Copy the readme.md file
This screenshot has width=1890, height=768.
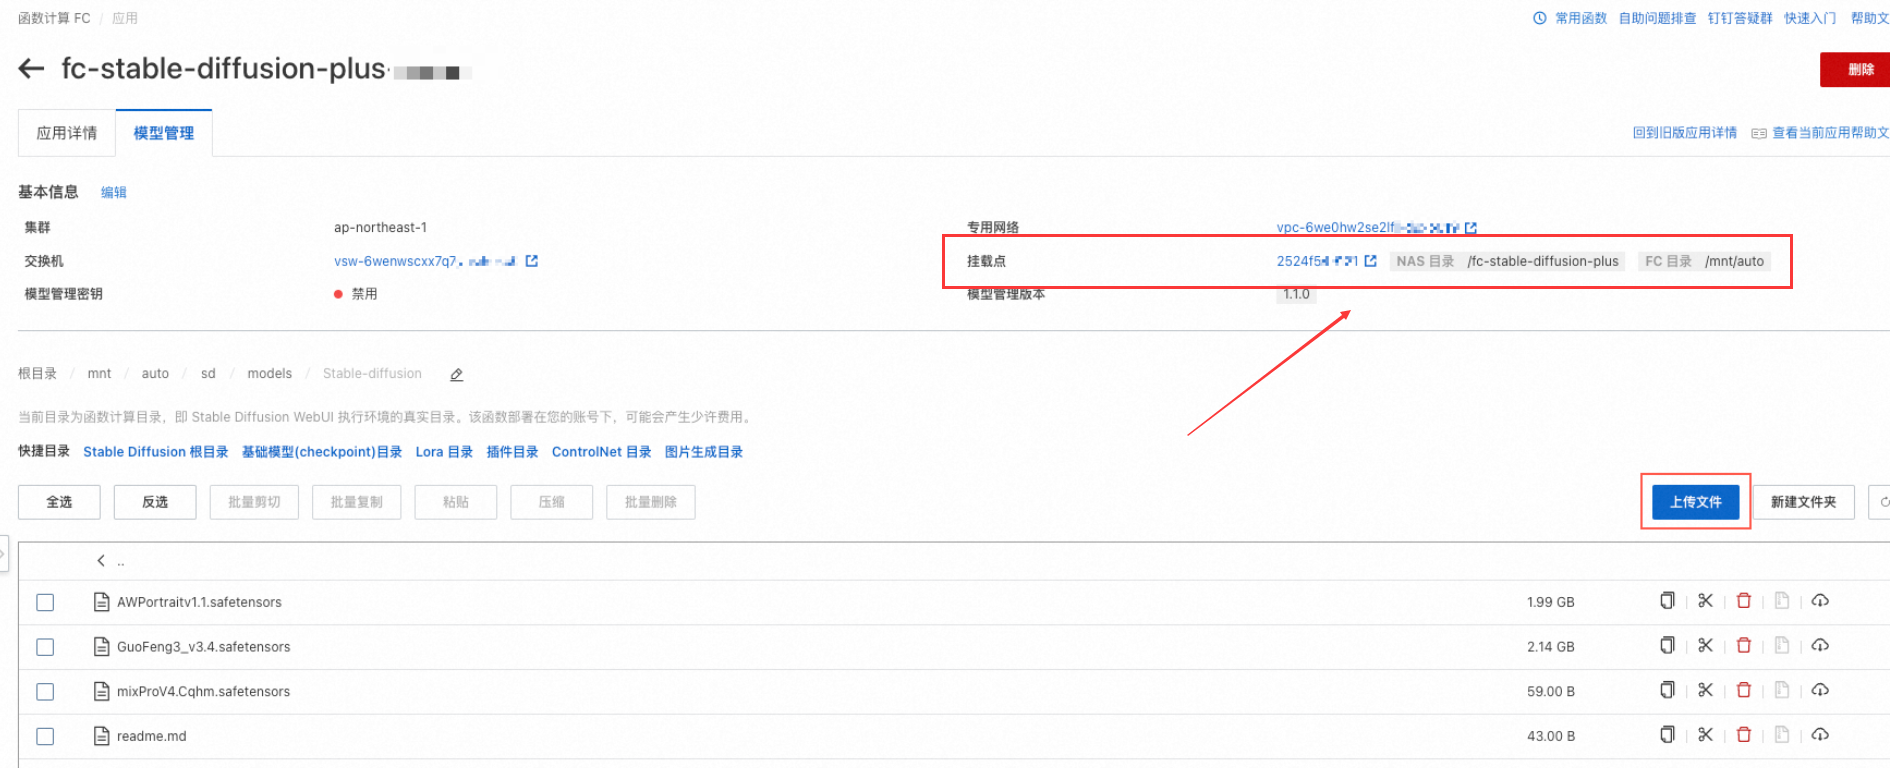[x=1667, y=735]
